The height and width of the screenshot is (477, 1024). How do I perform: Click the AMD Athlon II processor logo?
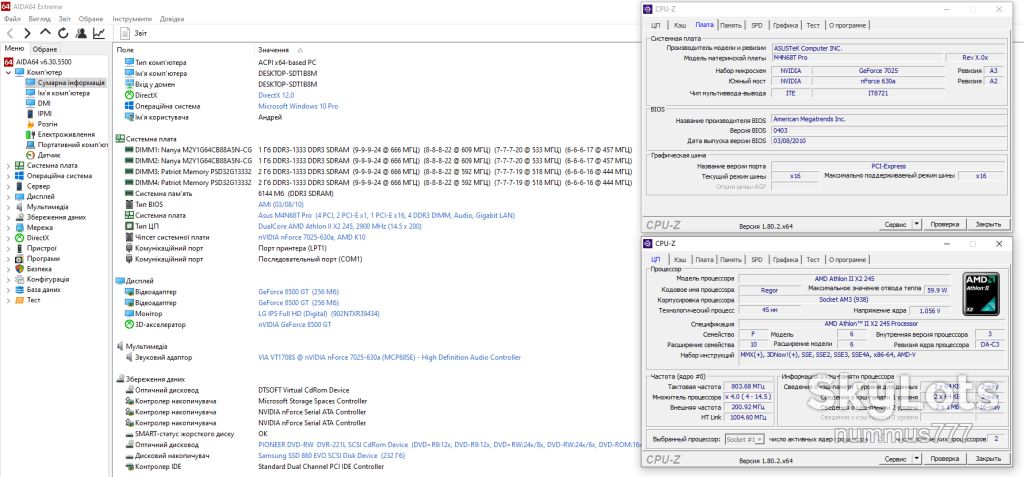(x=980, y=293)
